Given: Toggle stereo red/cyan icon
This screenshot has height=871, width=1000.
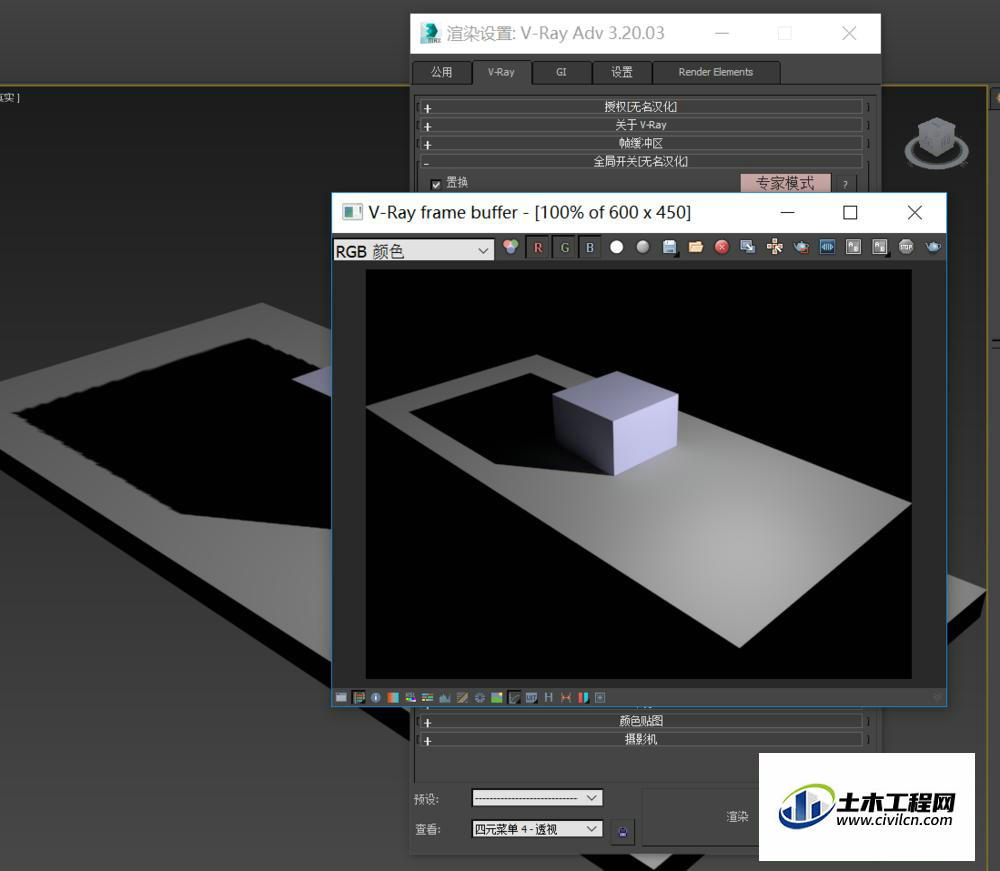Looking at the screenshot, I should click(x=583, y=698).
